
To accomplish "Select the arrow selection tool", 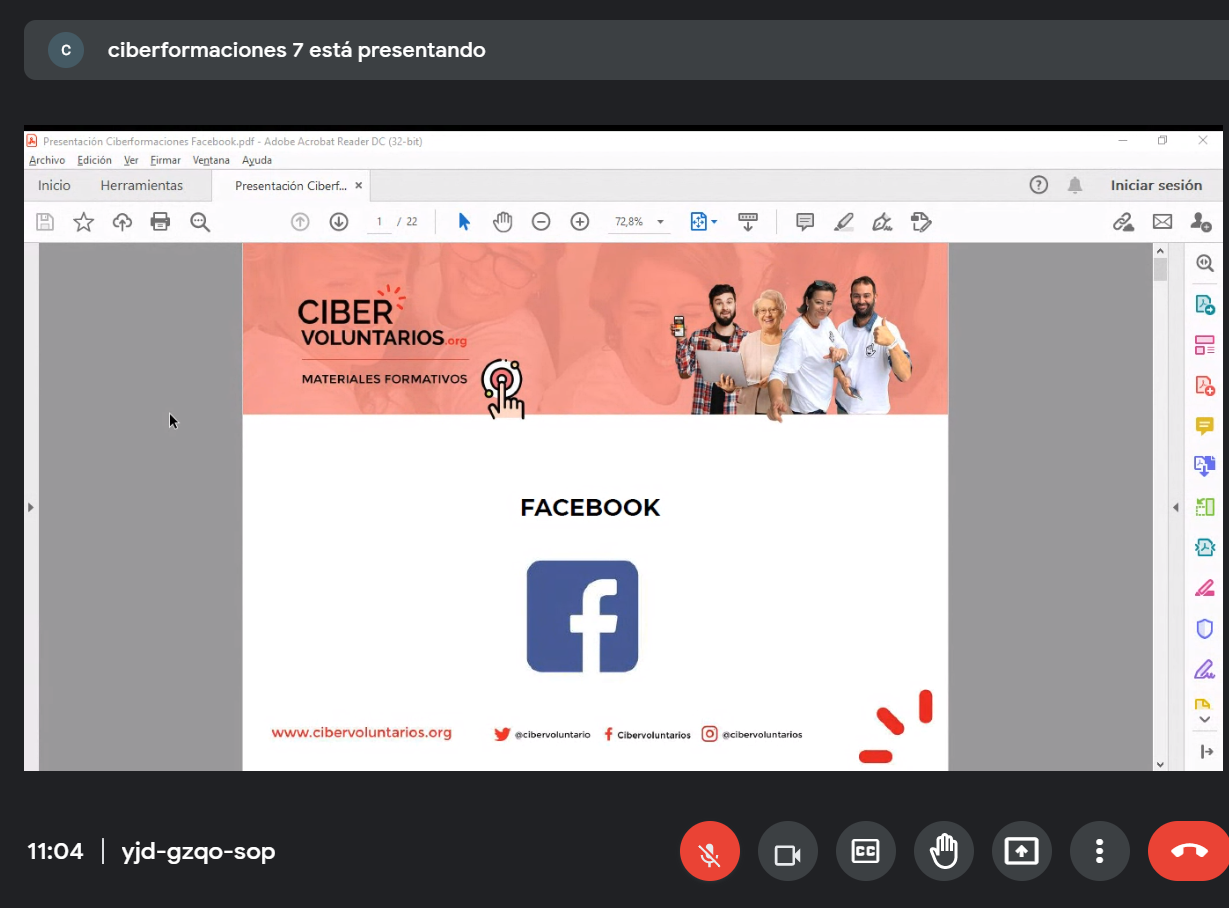I will tap(464, 222).
